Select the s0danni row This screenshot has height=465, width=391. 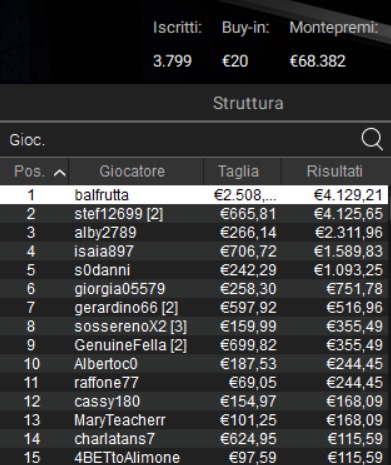[x=194, y=270]
